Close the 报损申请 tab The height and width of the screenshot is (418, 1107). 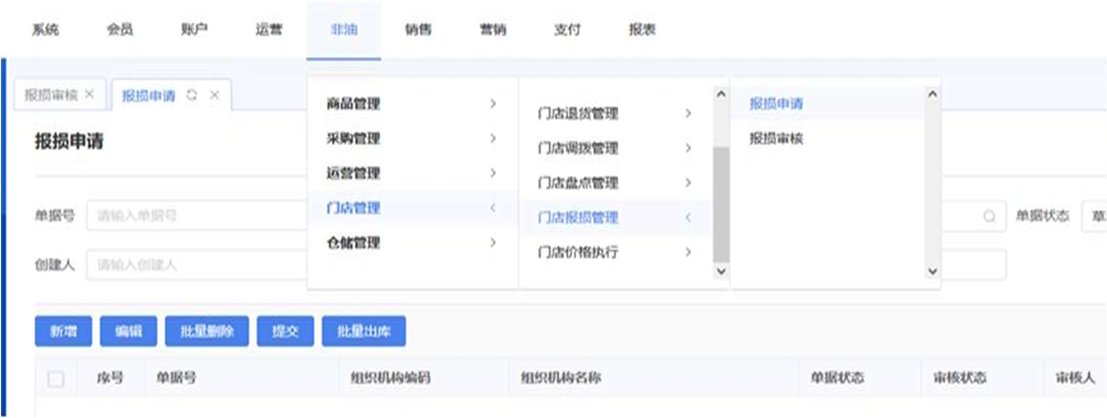pyautogui.click(x=214, y=96)
